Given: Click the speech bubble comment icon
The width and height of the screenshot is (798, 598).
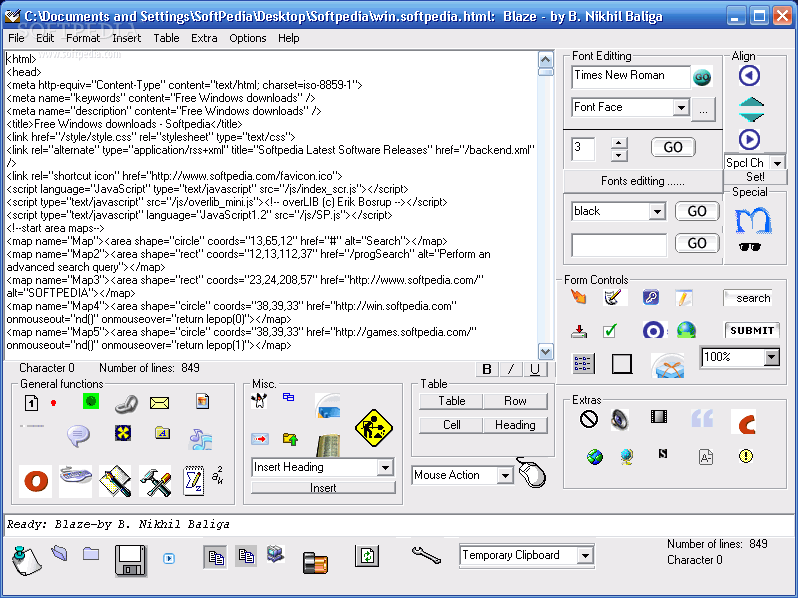Looking at the screenshot, I should coord(78,436).
